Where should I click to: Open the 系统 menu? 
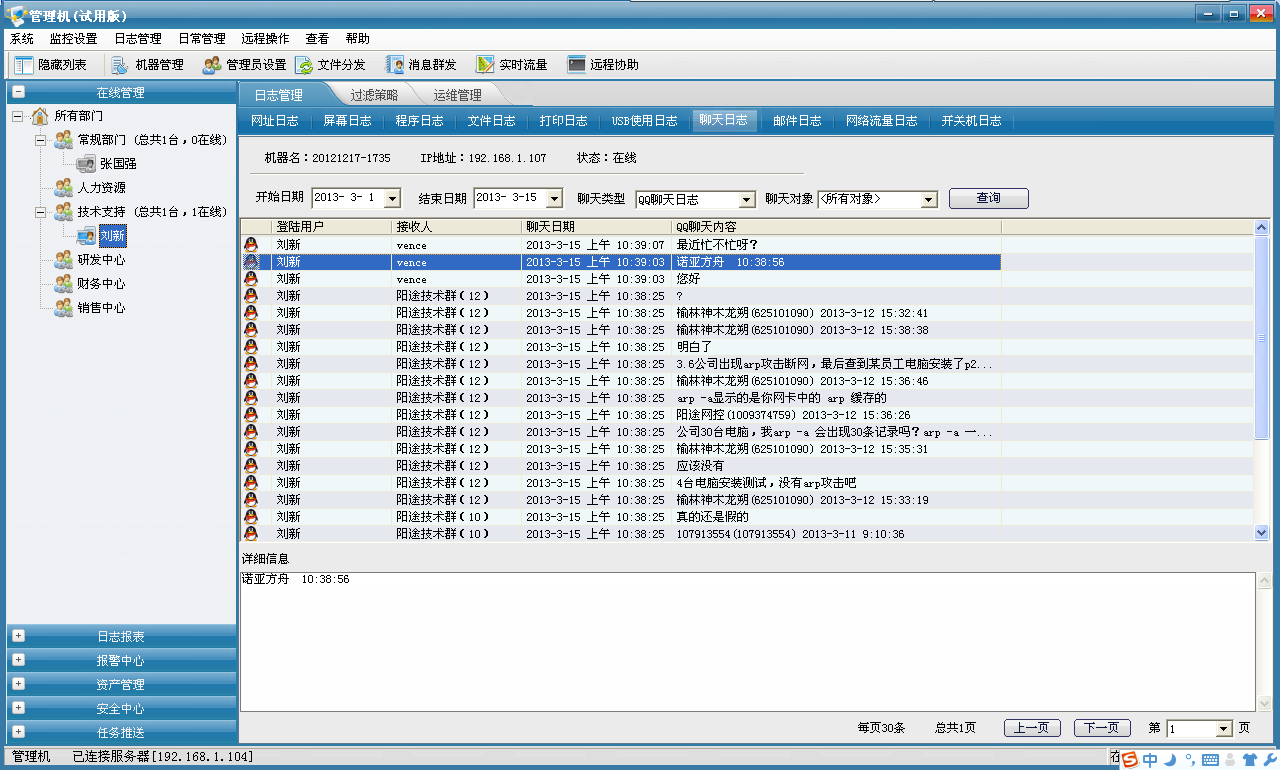pos(22,39)
